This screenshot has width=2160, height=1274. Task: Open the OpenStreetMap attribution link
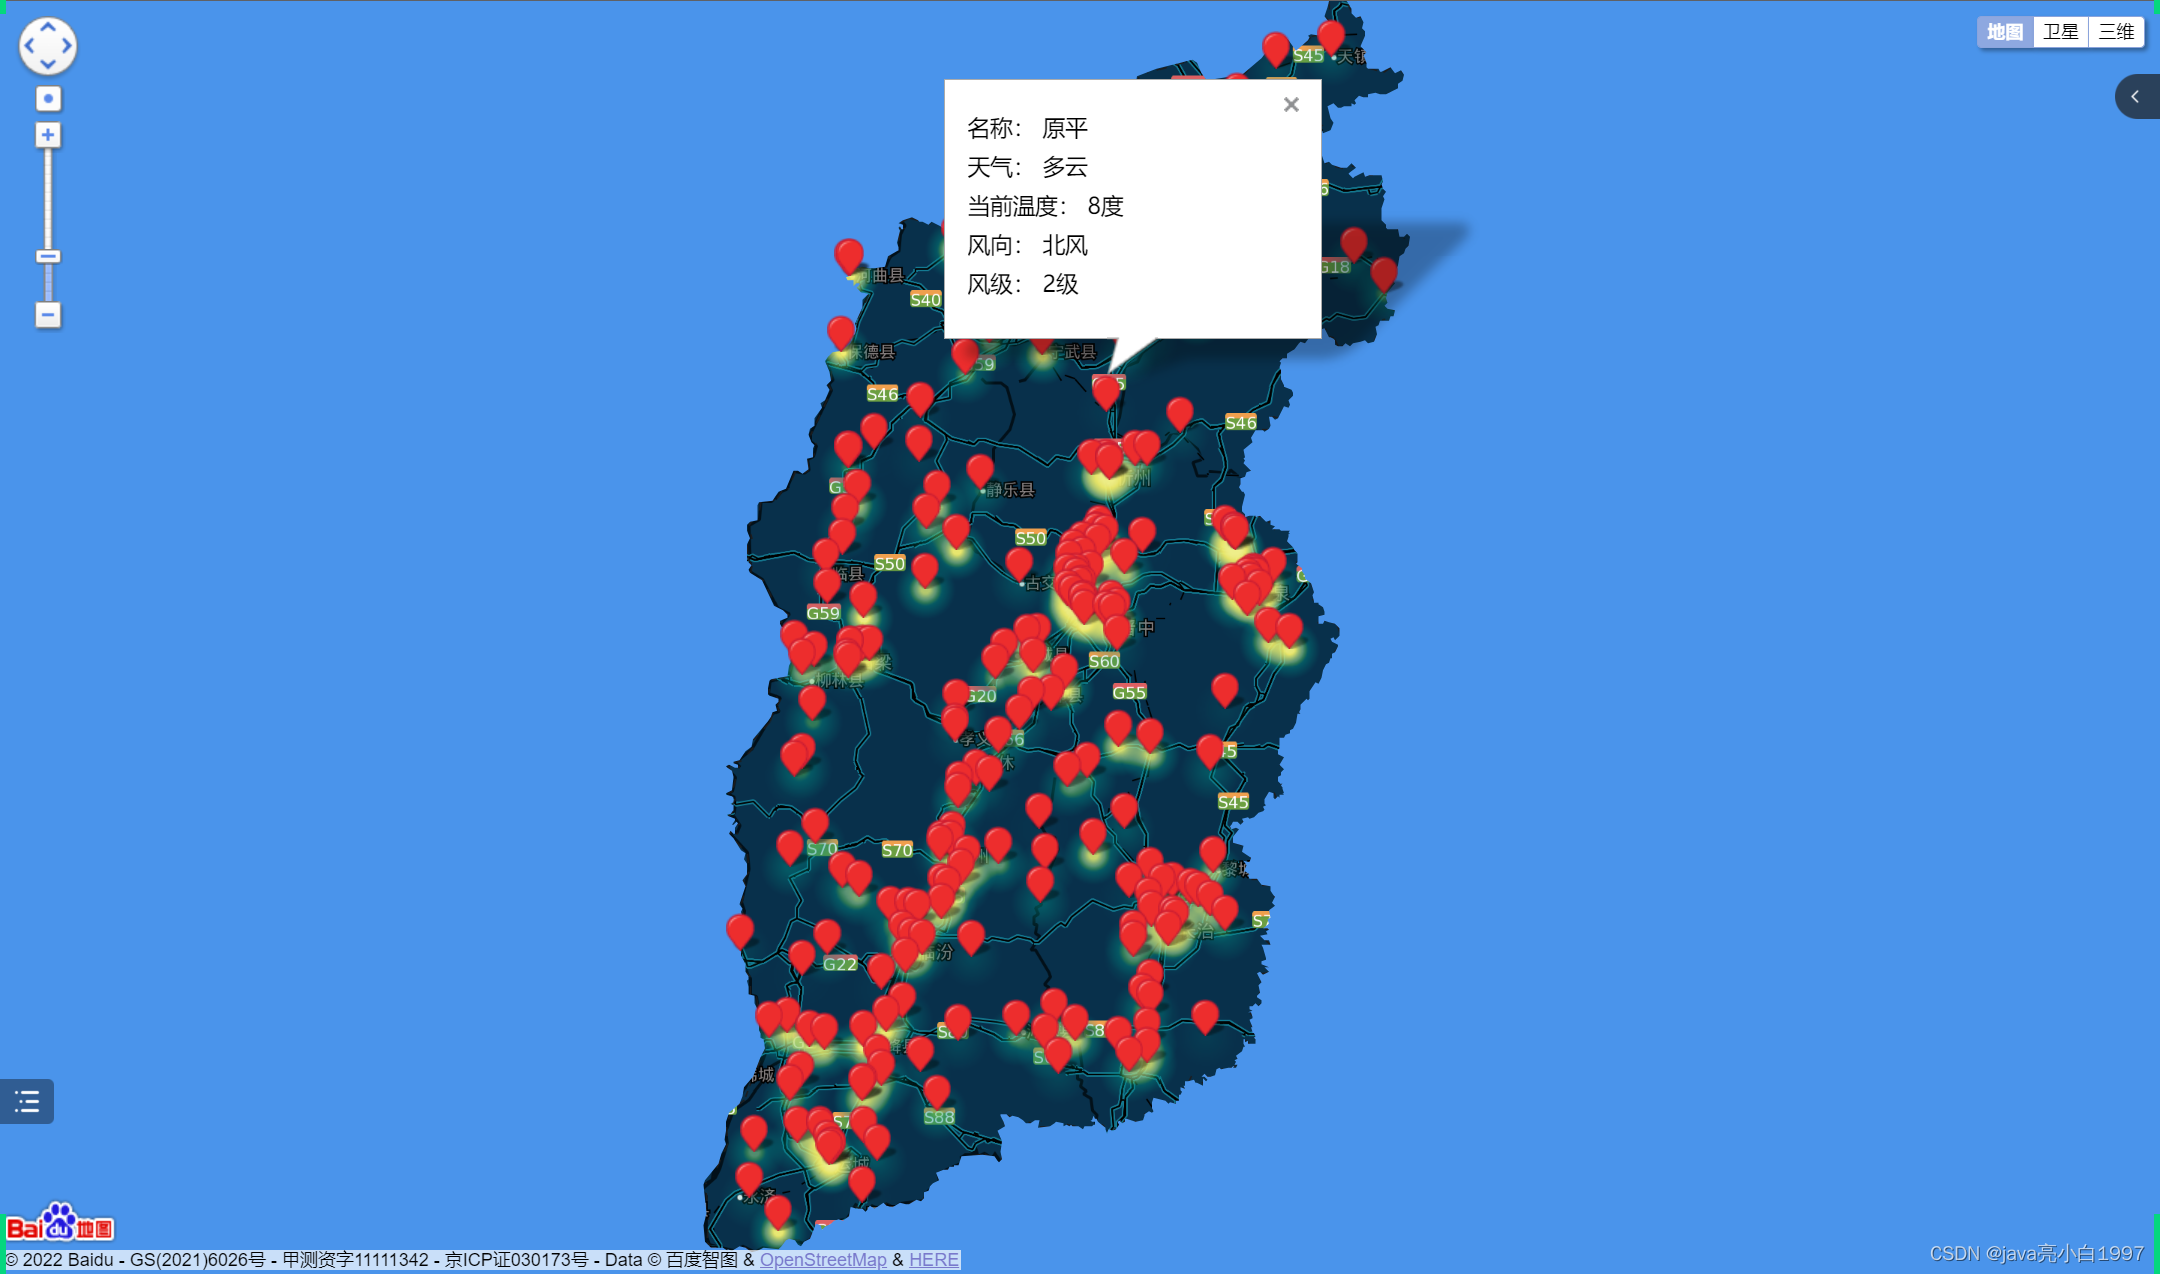click(x=822, y=1259)
